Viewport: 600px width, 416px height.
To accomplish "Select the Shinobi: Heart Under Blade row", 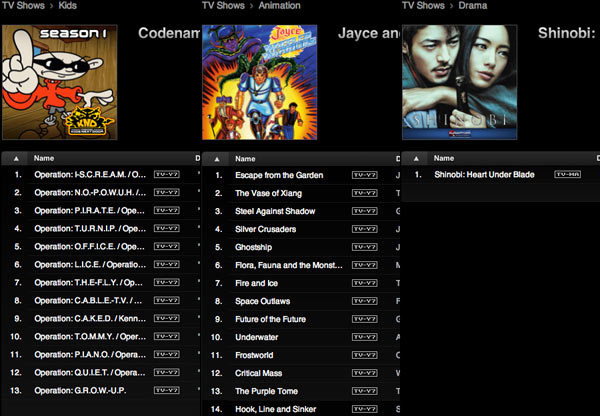I will [484, 175].
